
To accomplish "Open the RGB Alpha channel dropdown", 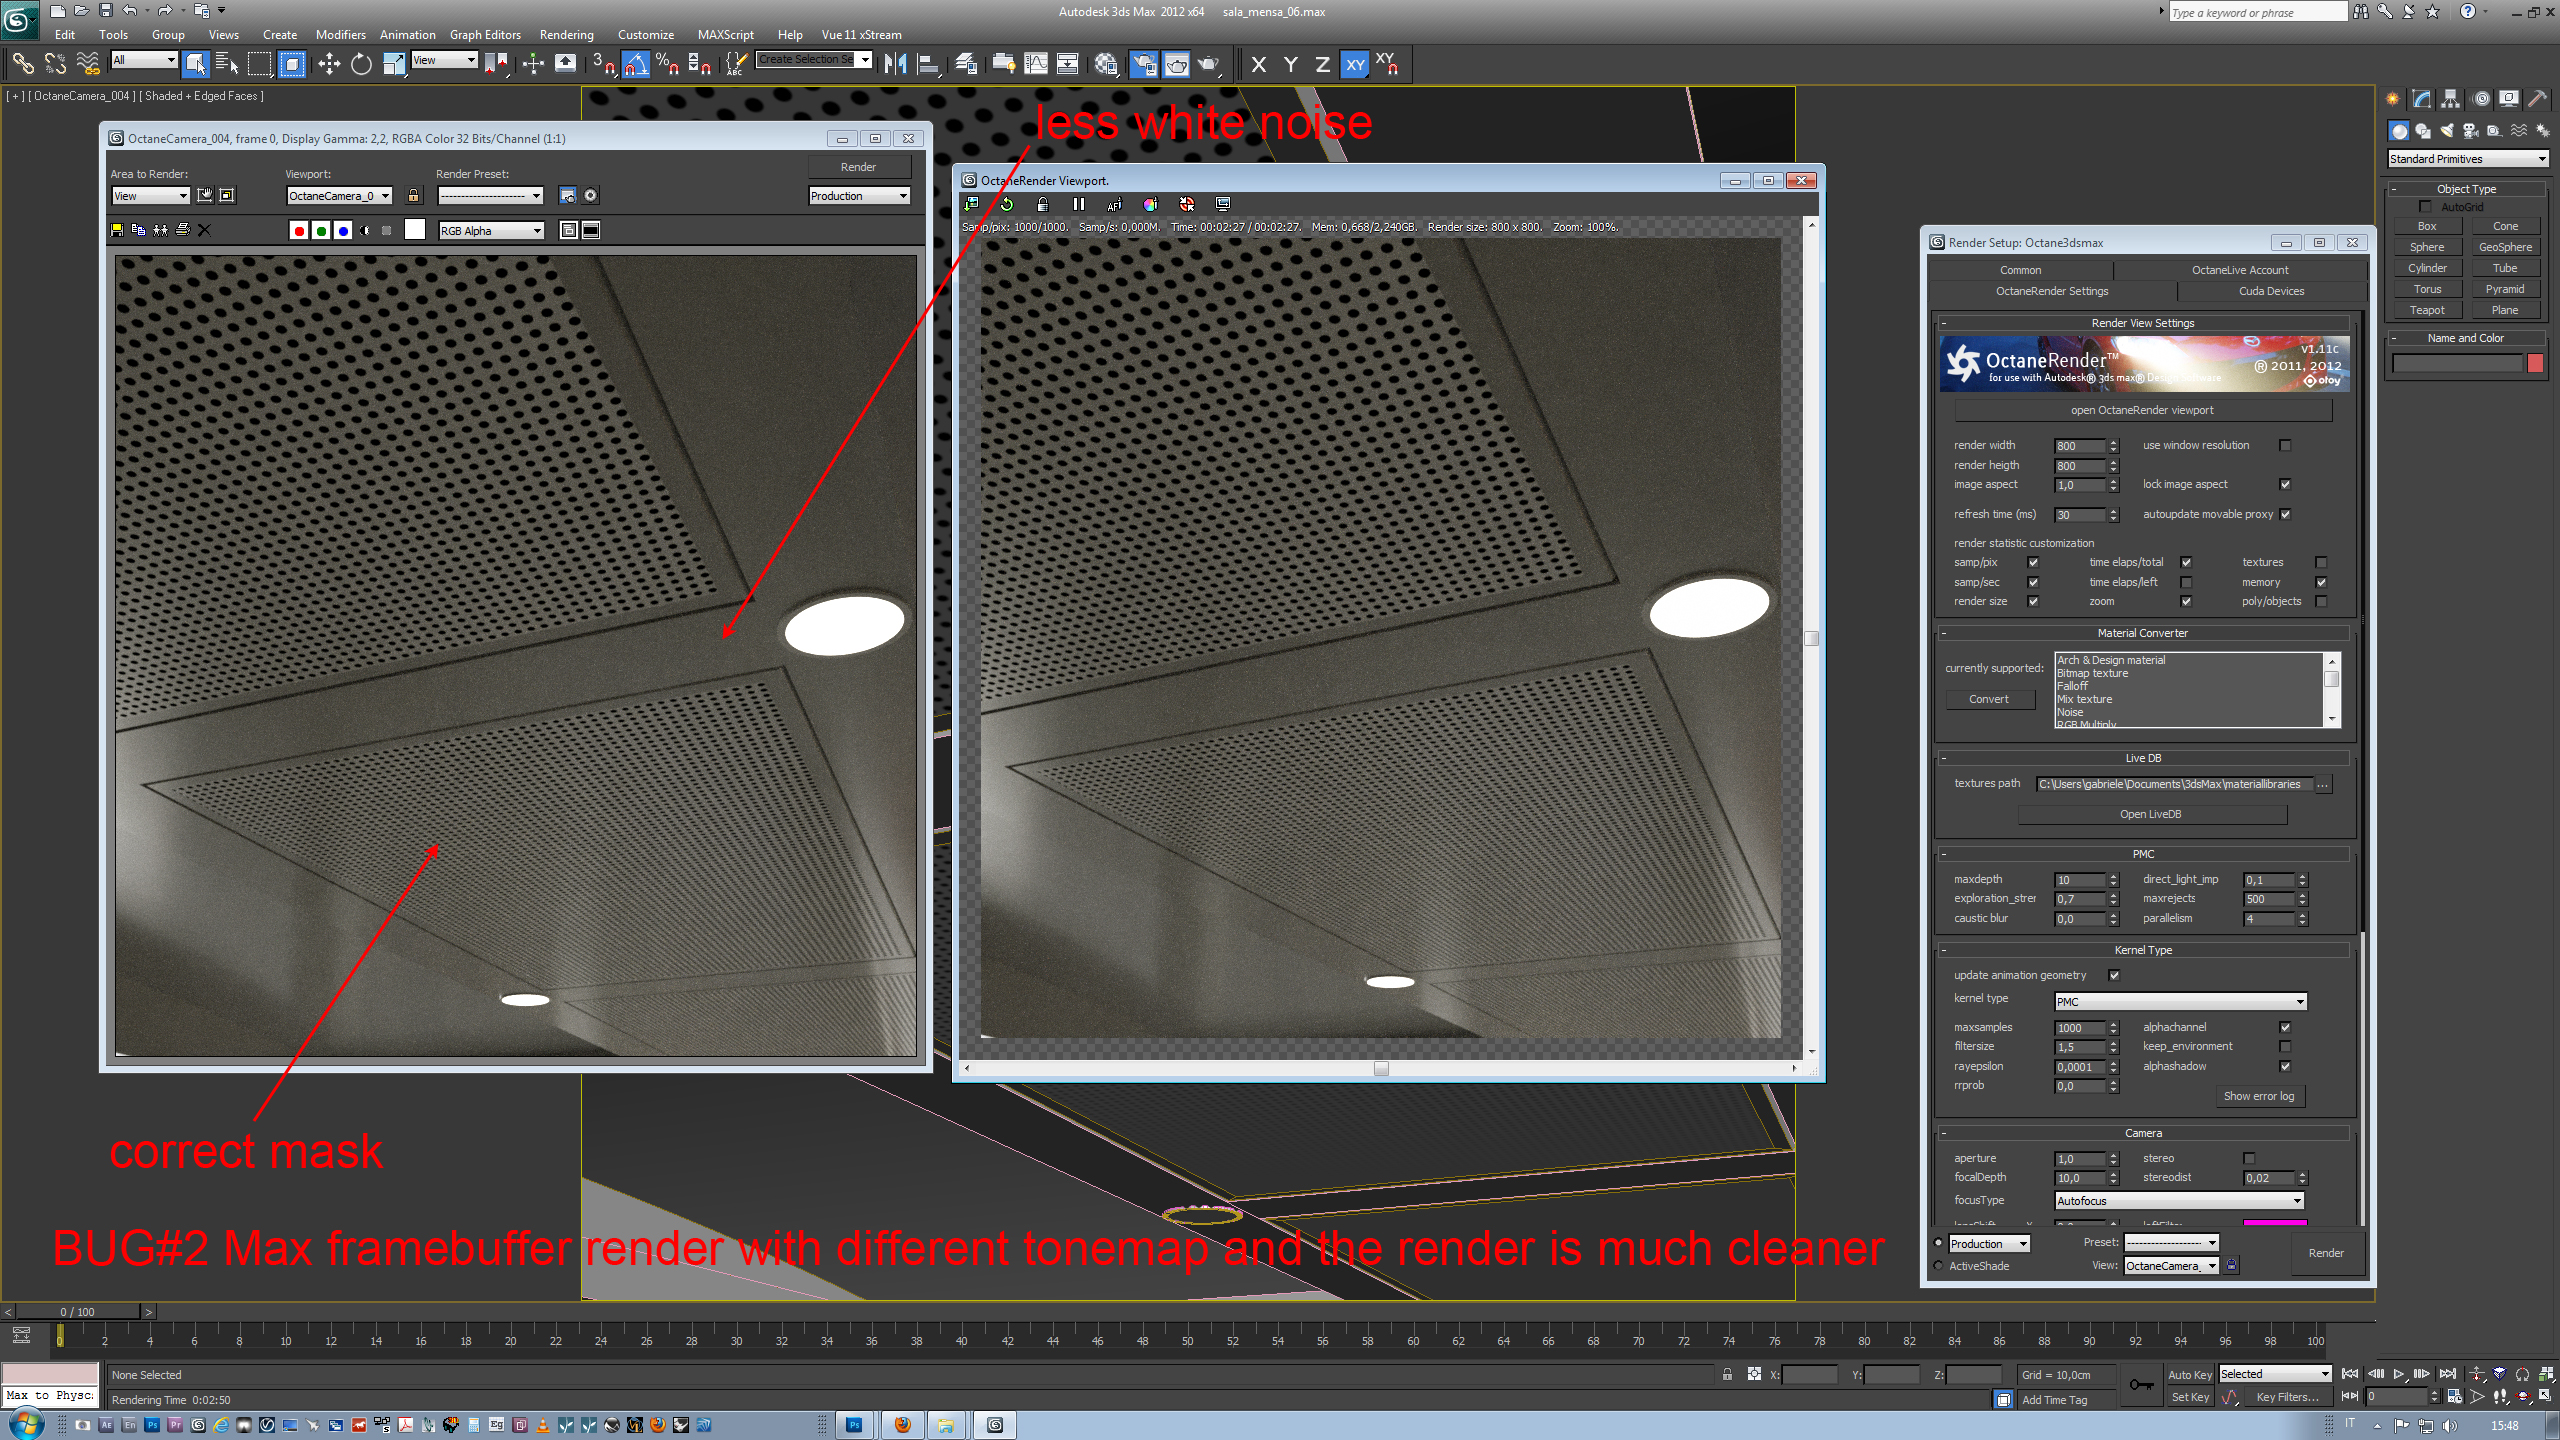I will [491, 231].
